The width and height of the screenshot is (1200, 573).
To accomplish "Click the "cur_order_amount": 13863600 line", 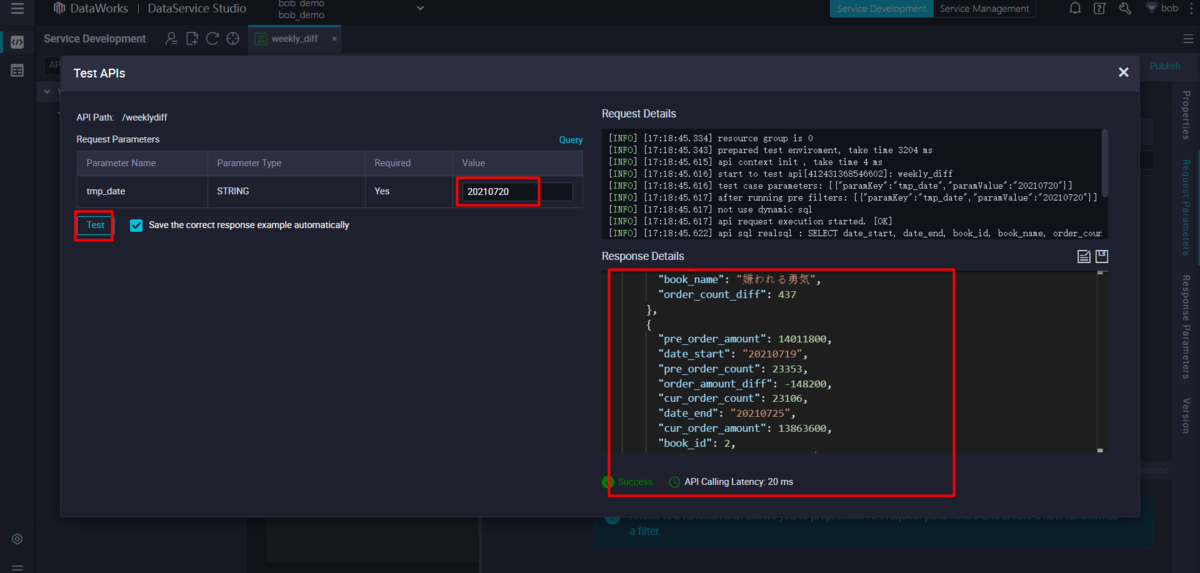I will click(x=744, y=428).
